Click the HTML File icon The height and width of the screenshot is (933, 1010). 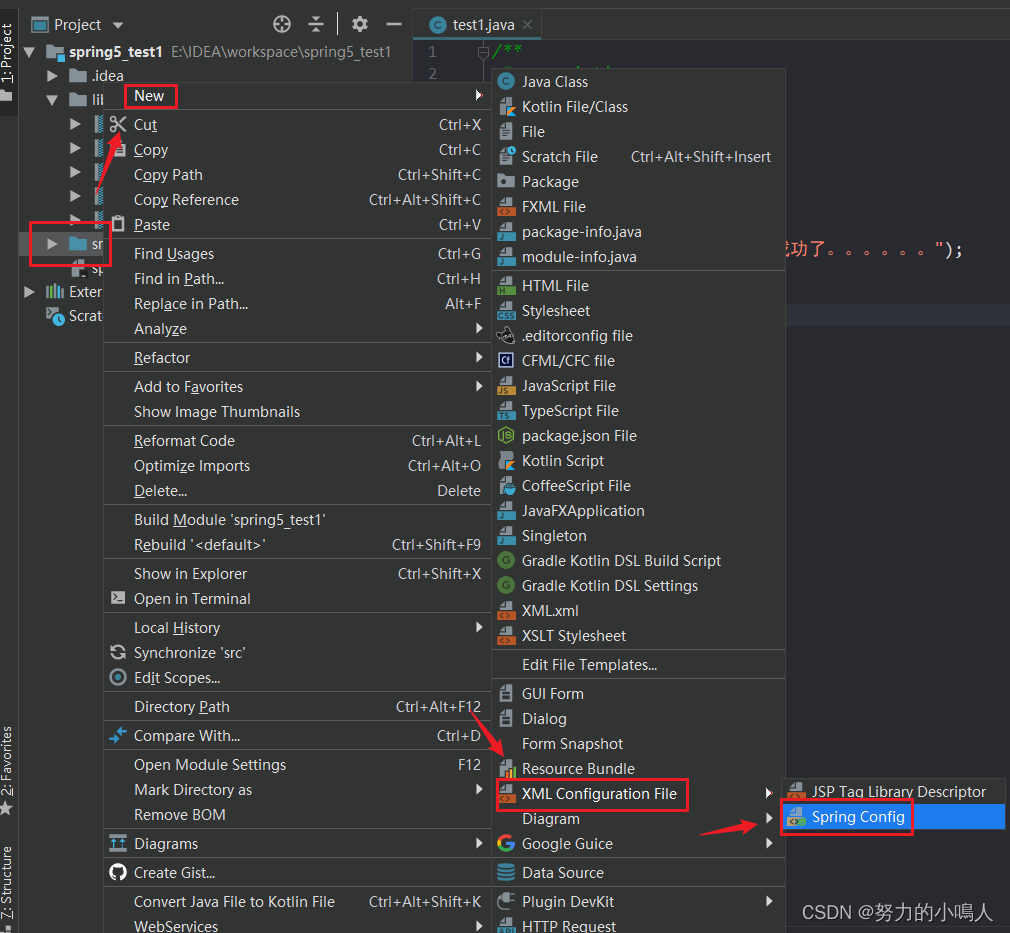[507, 285]
